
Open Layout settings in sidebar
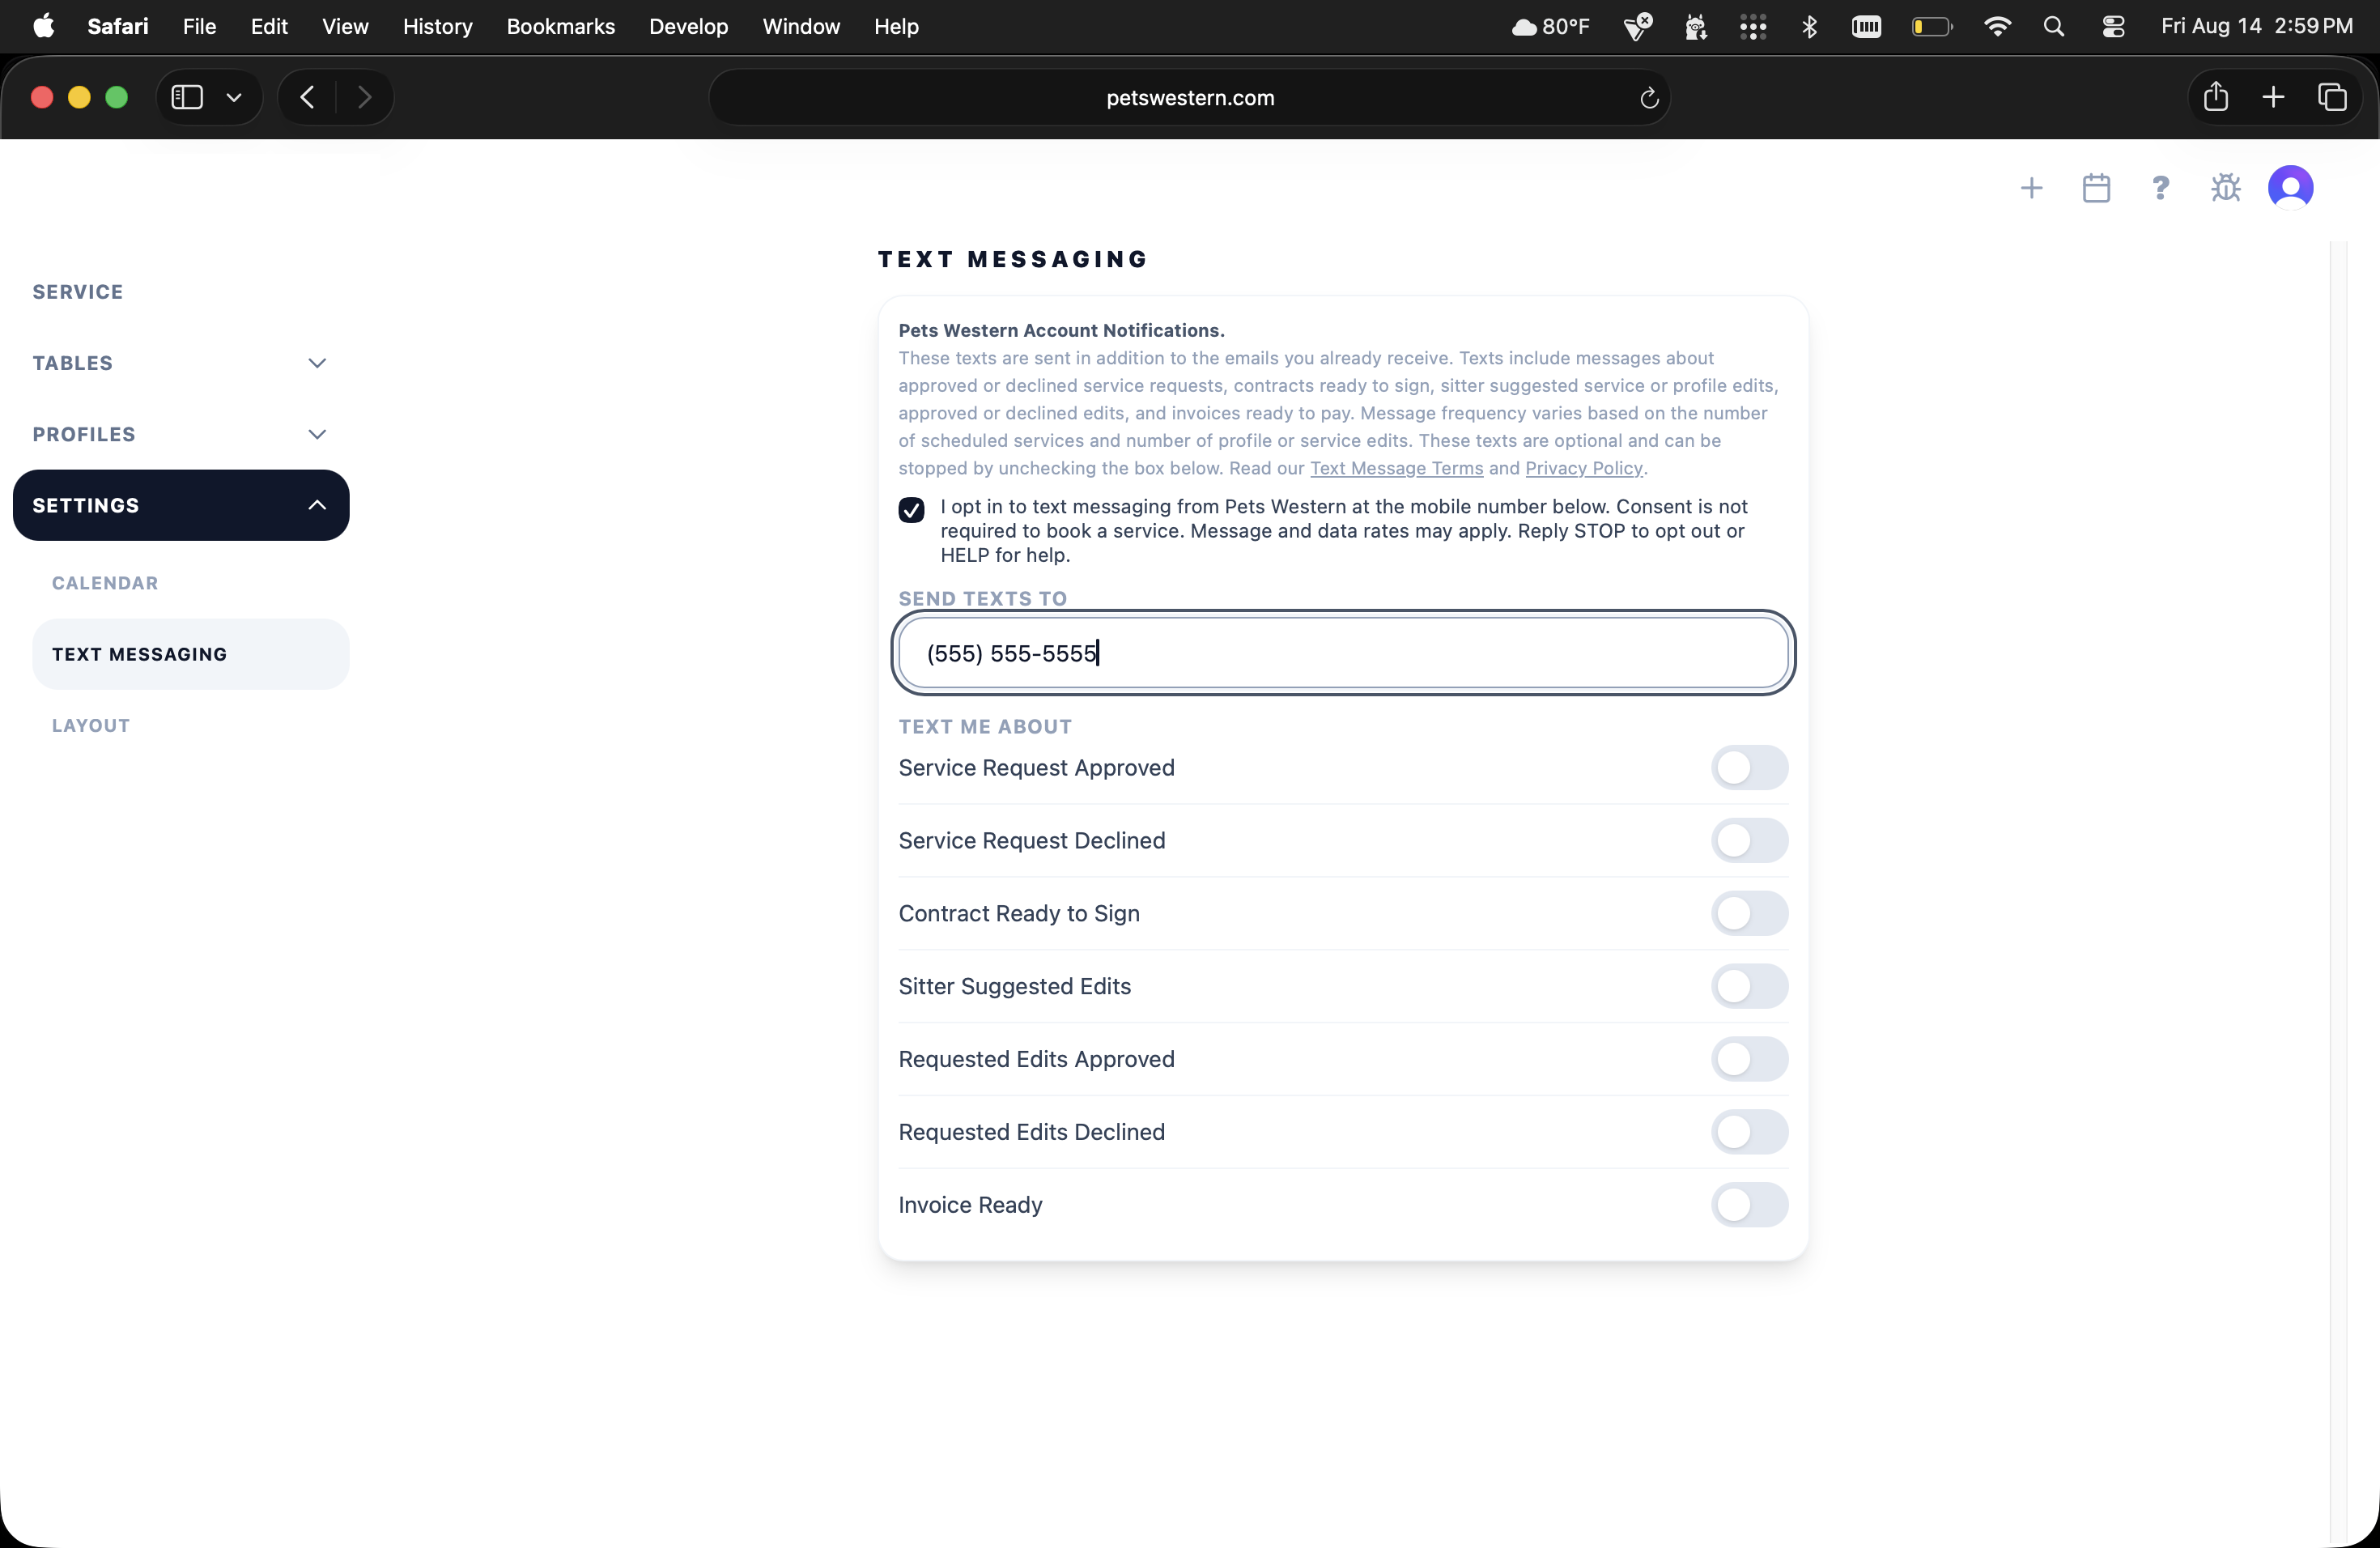tap(91, 726)
